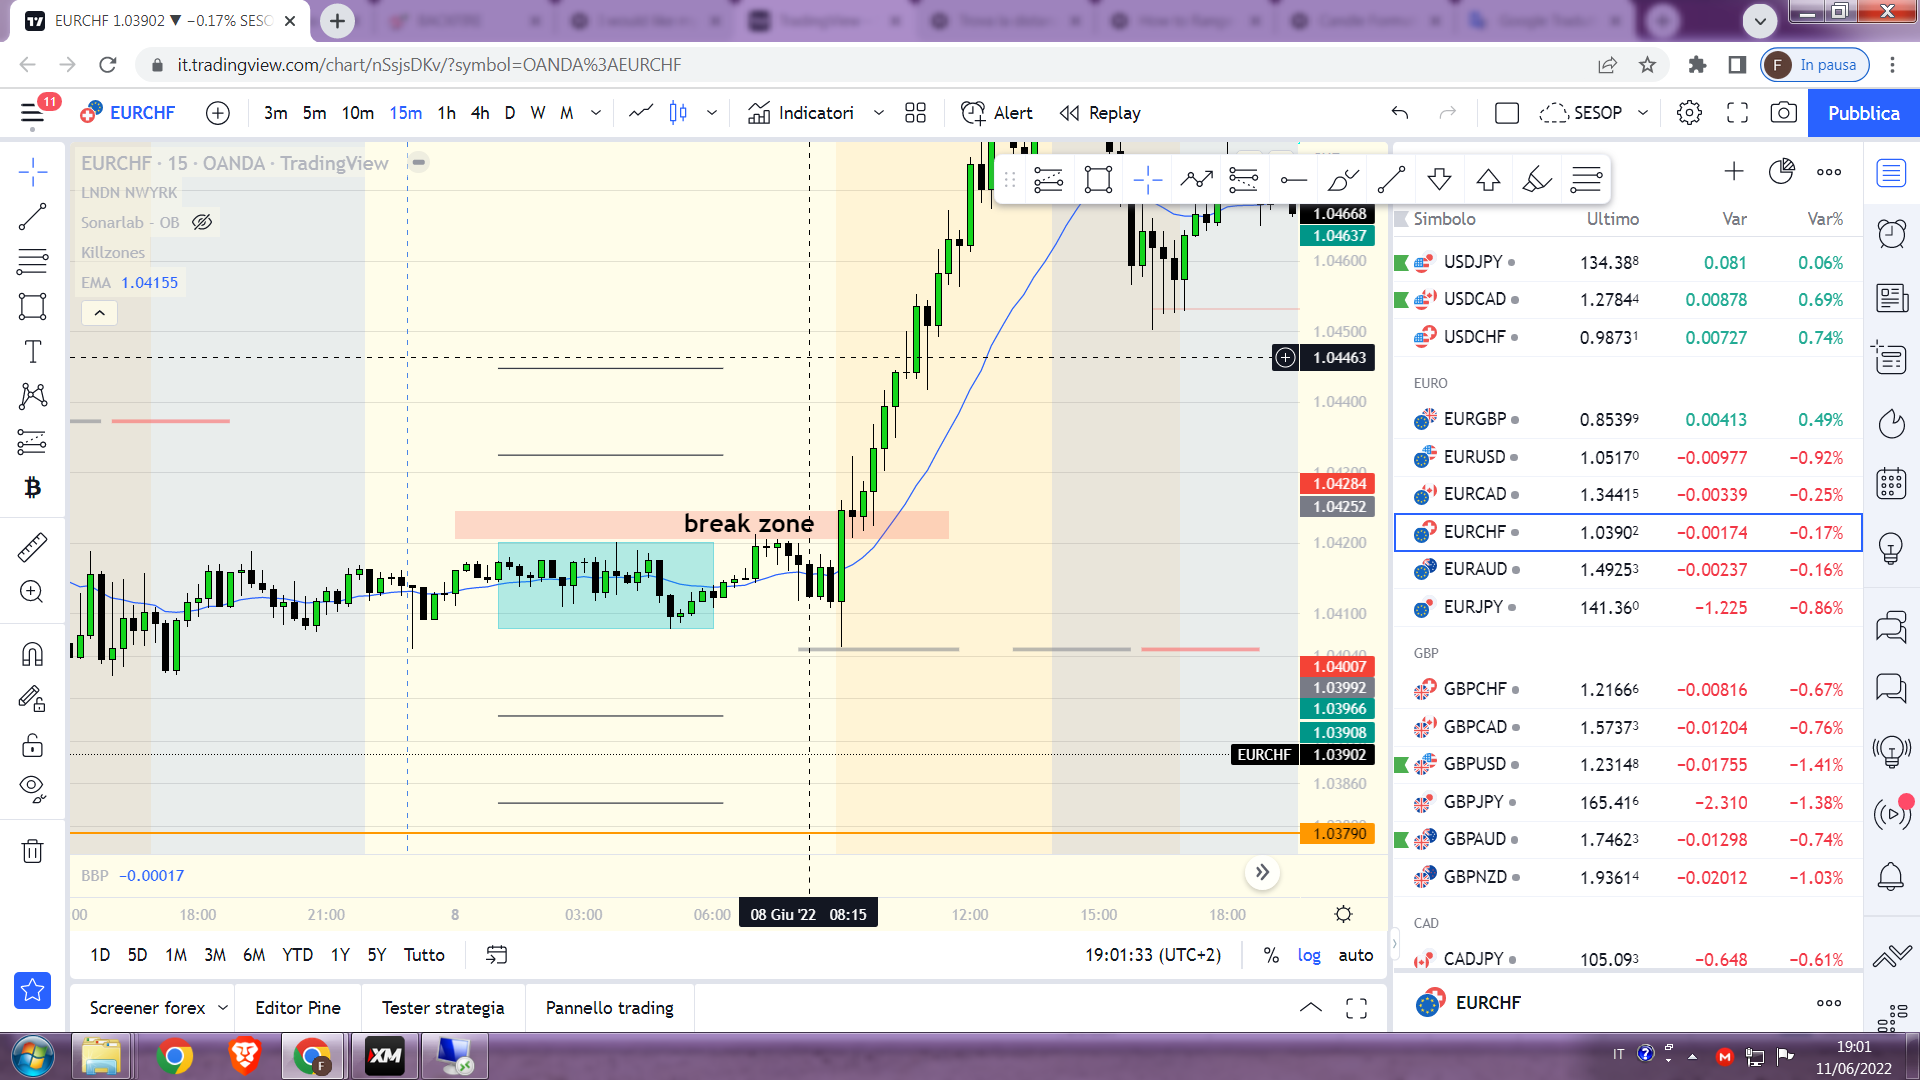
Task: Select the daily D timeframe
Action: pos(510,113)
